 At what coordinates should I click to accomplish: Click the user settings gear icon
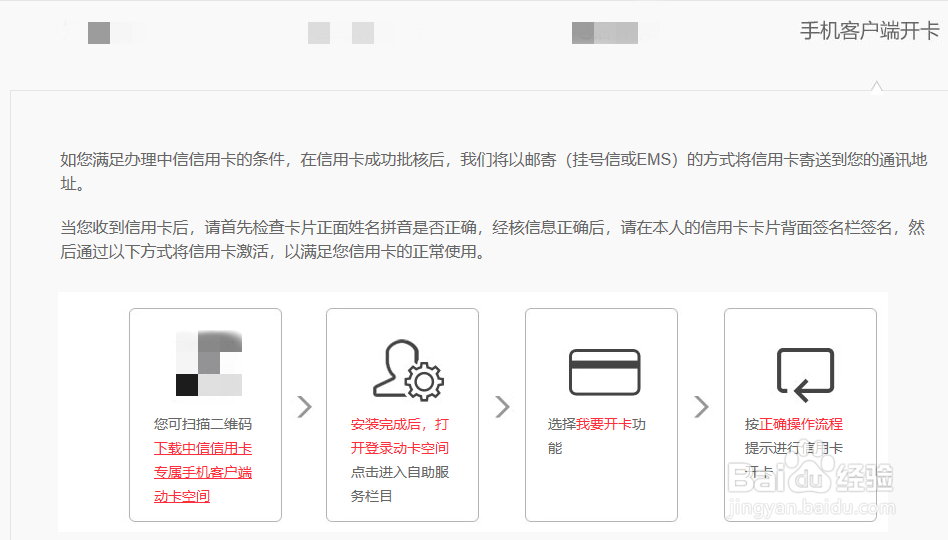[408, 370]
